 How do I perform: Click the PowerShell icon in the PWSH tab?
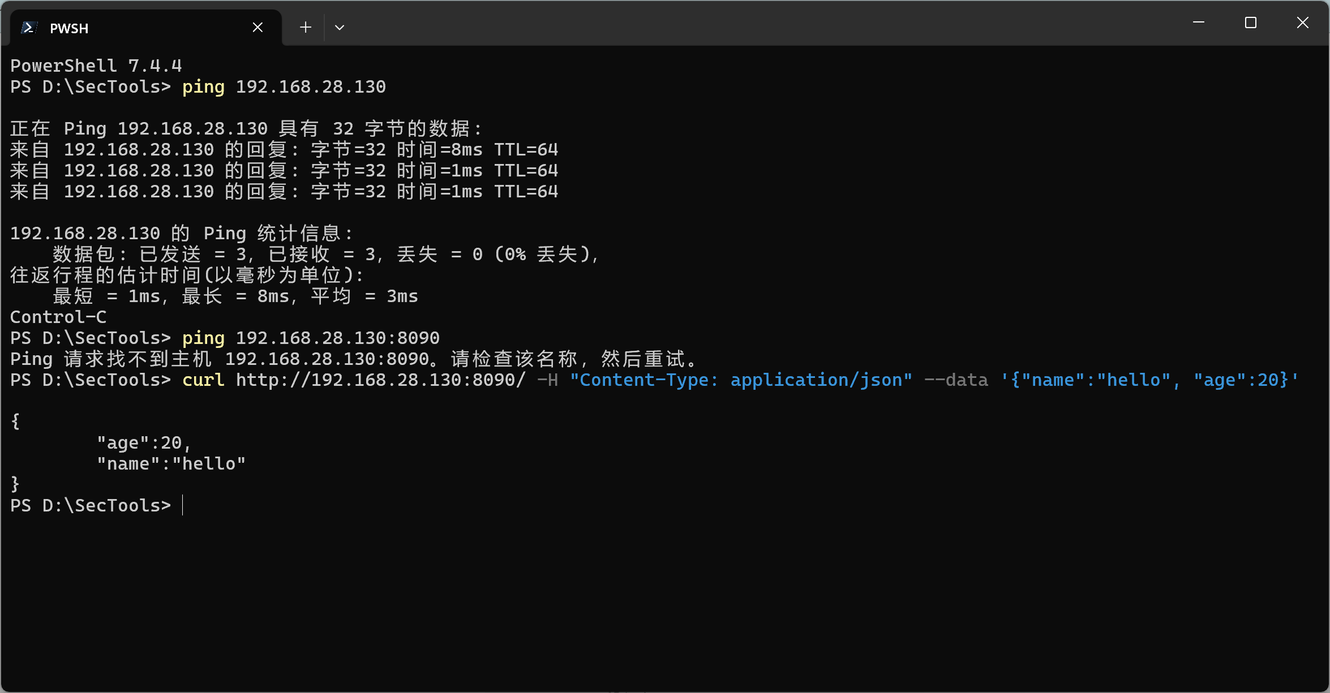click(29, 27)
